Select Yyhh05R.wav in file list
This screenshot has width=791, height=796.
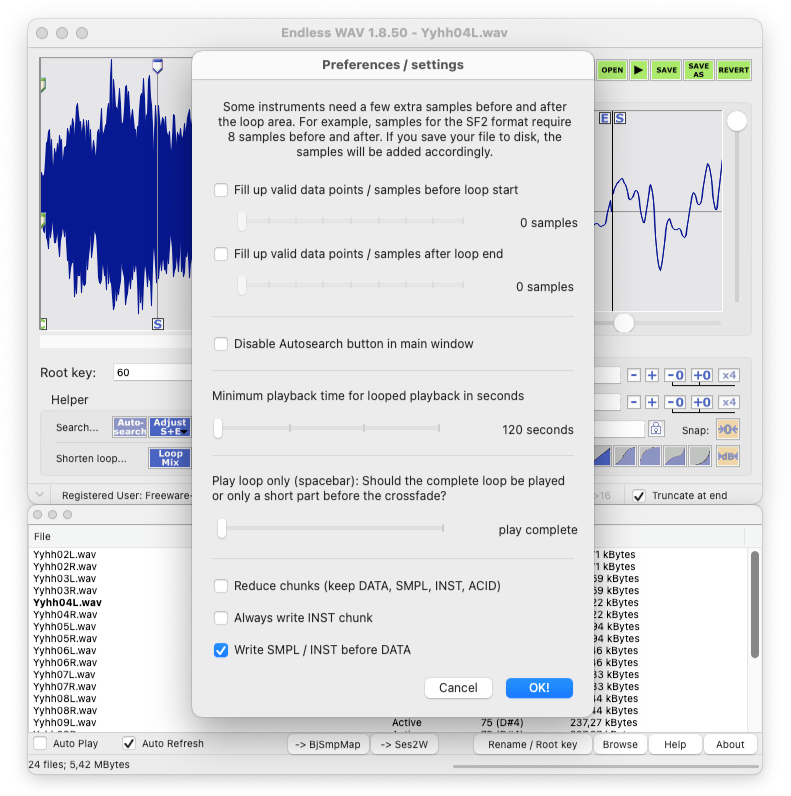point(65,638)
